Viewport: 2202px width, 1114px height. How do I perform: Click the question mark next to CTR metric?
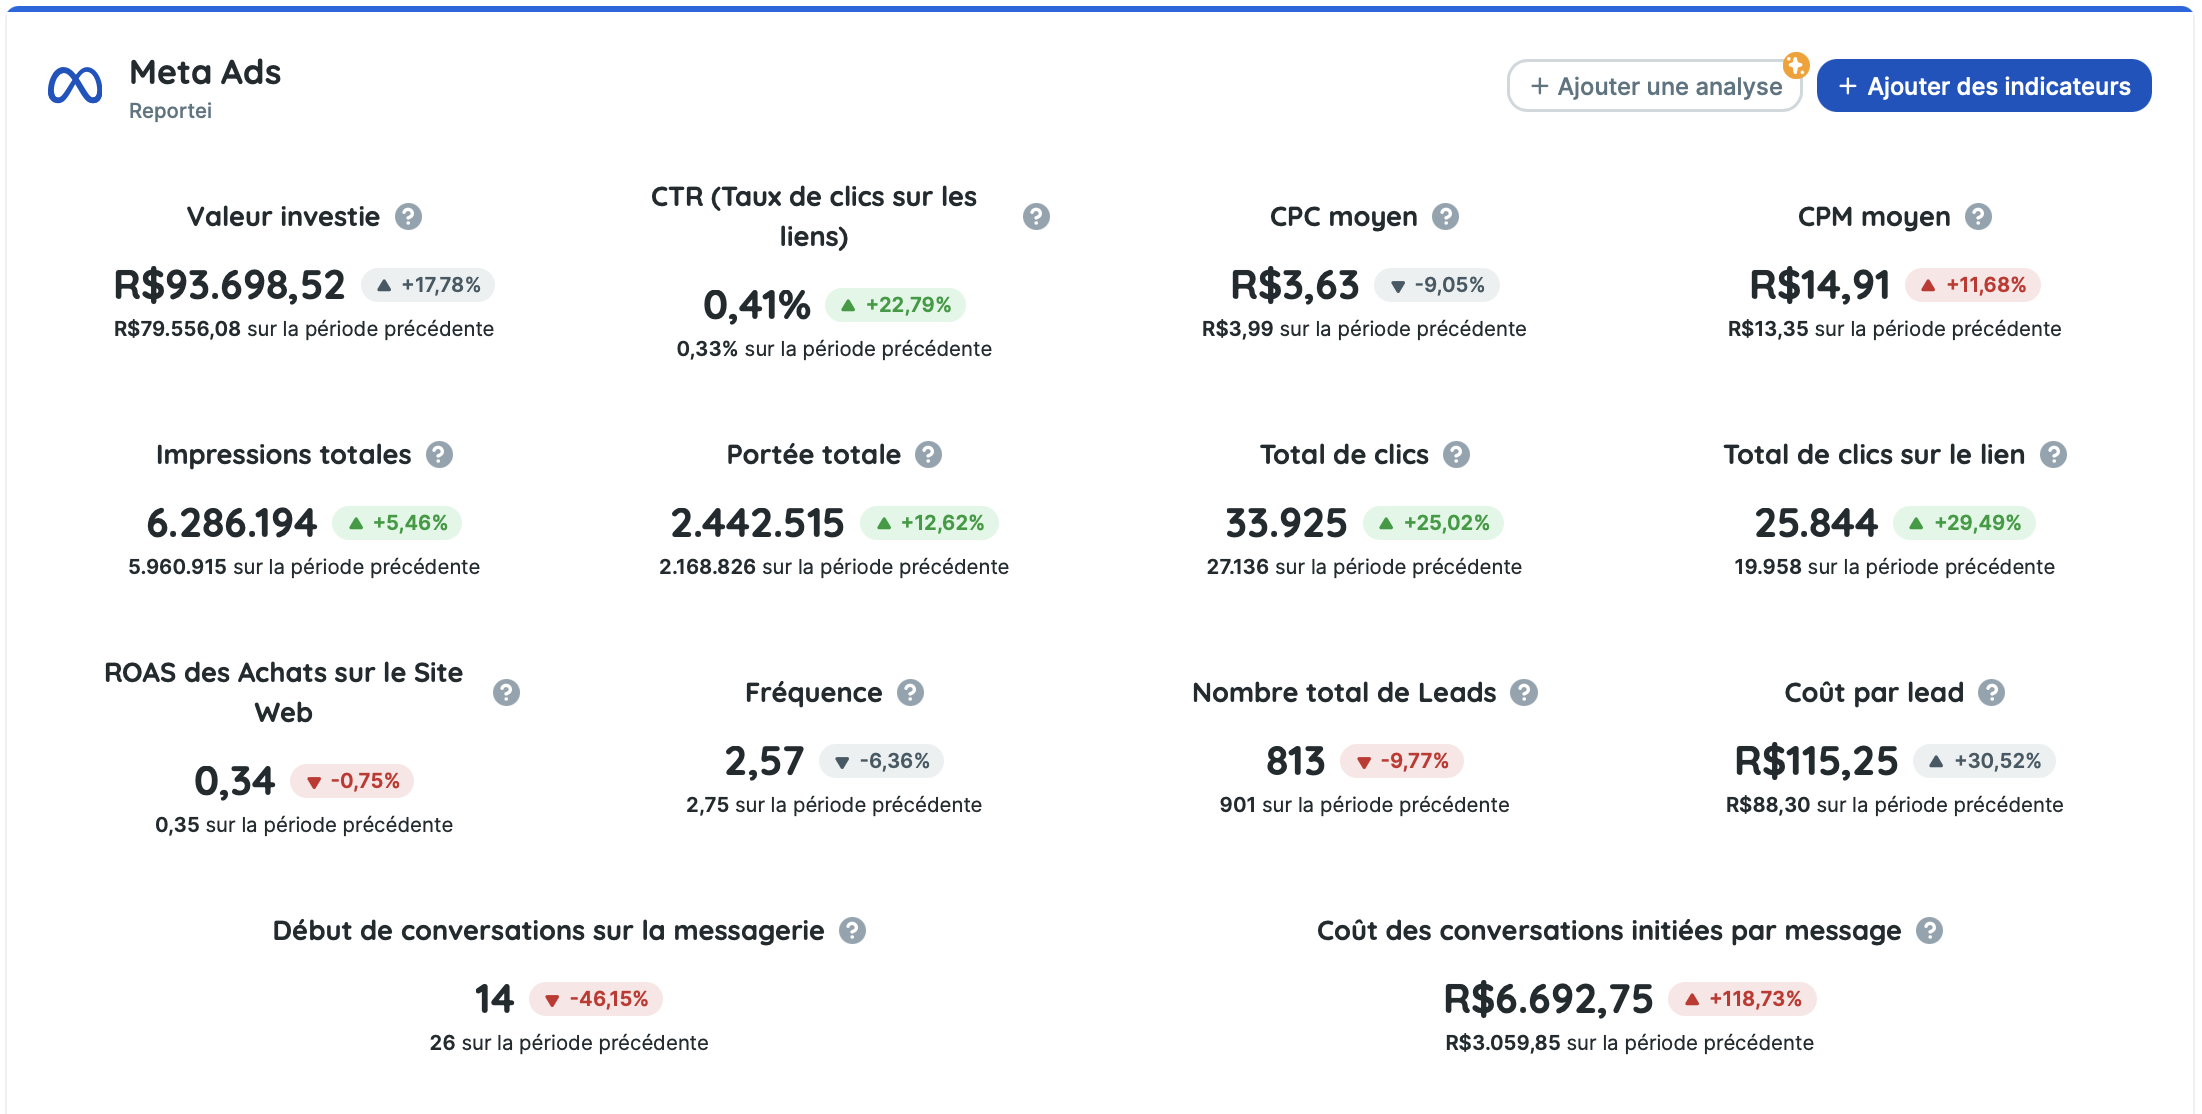click(x=1035, y=216)
